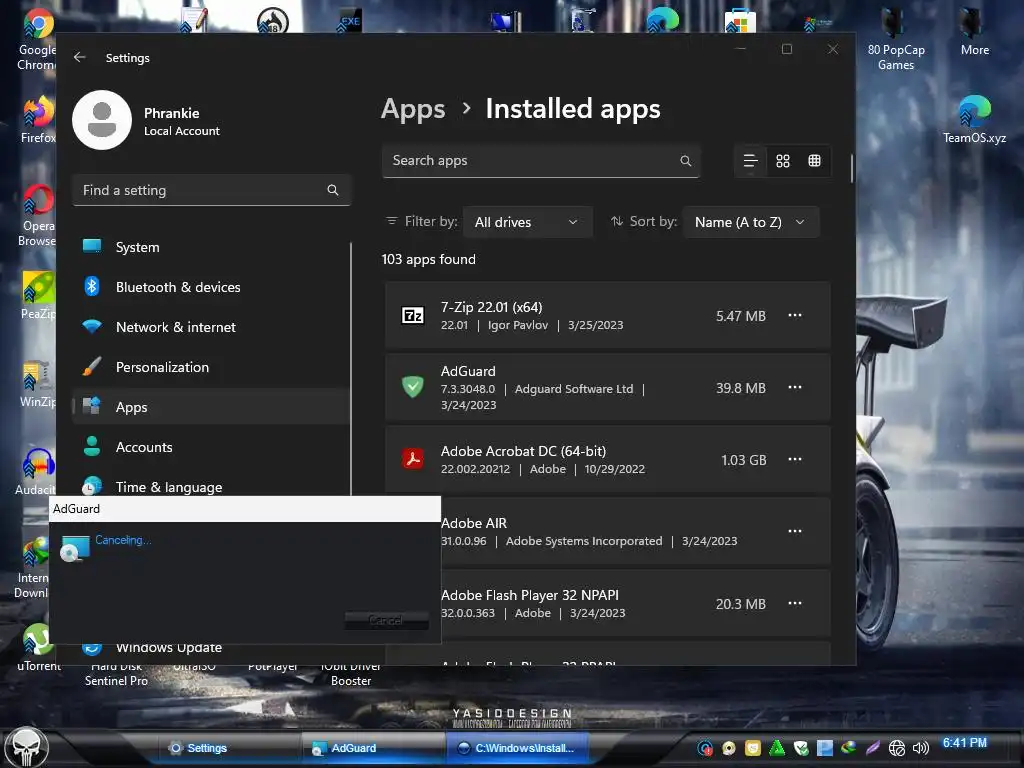This screenshot has height=768, width=1024.
Task: Open IObit Driver Booster shortcut
Action: click(351, 674)
